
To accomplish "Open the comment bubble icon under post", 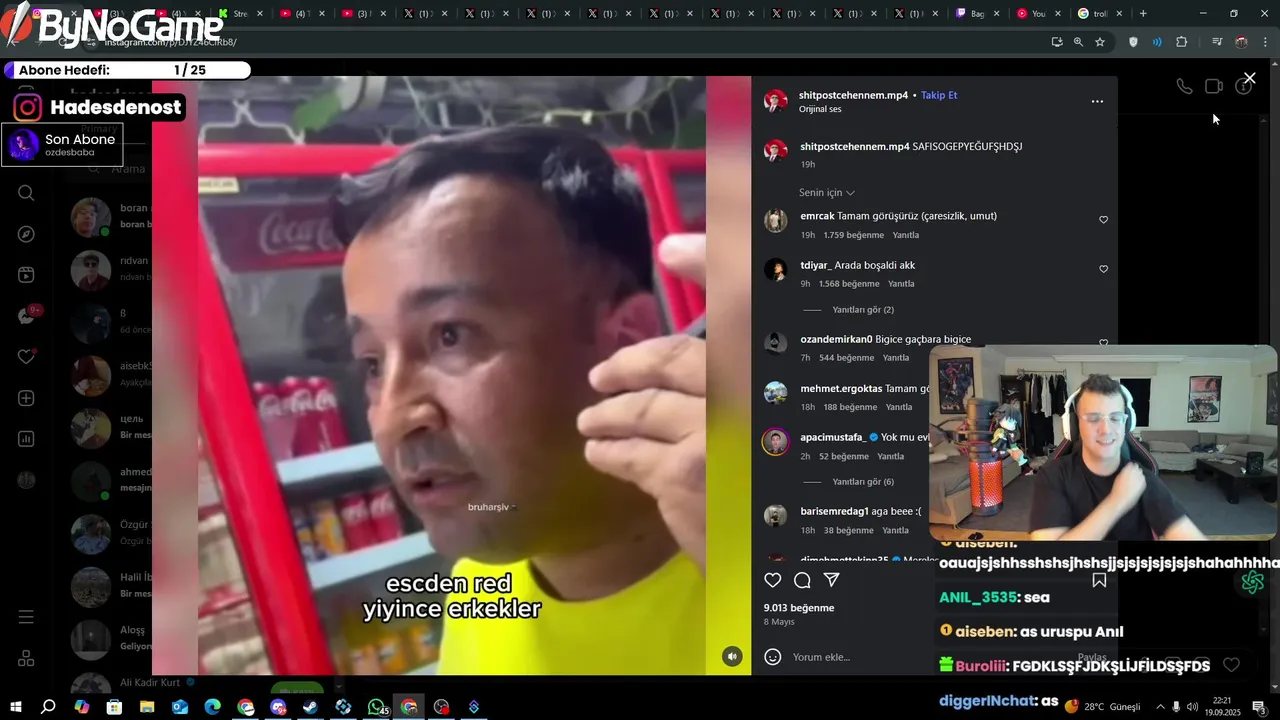I will 802,580.
